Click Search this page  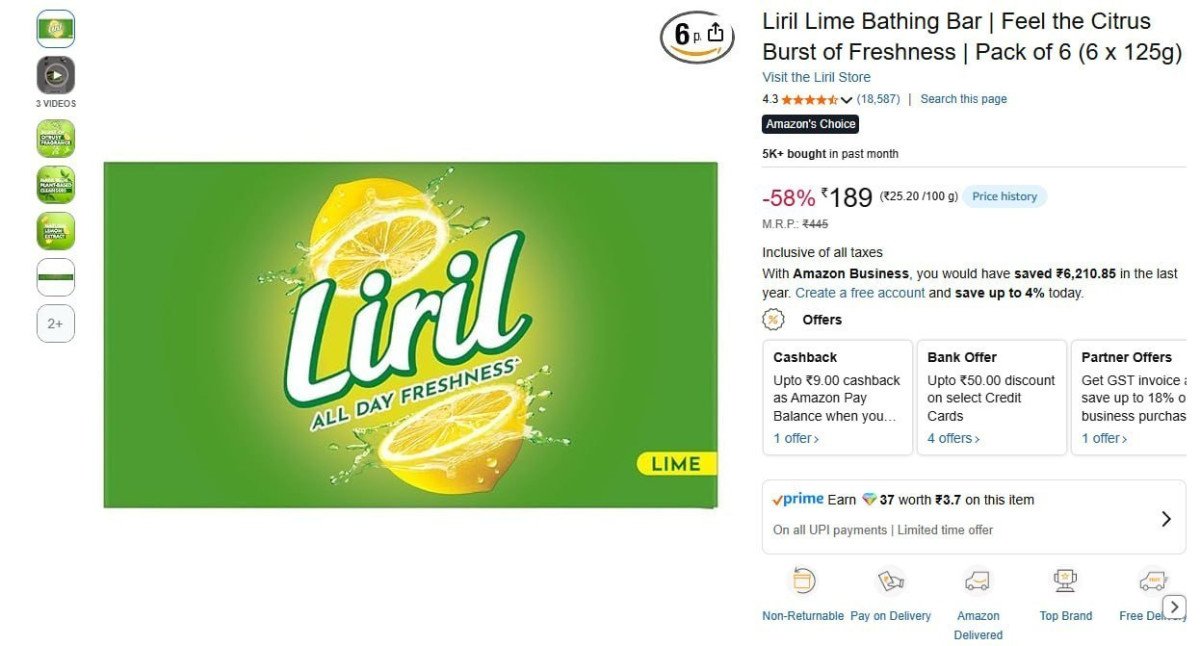(x=963, y=99)
